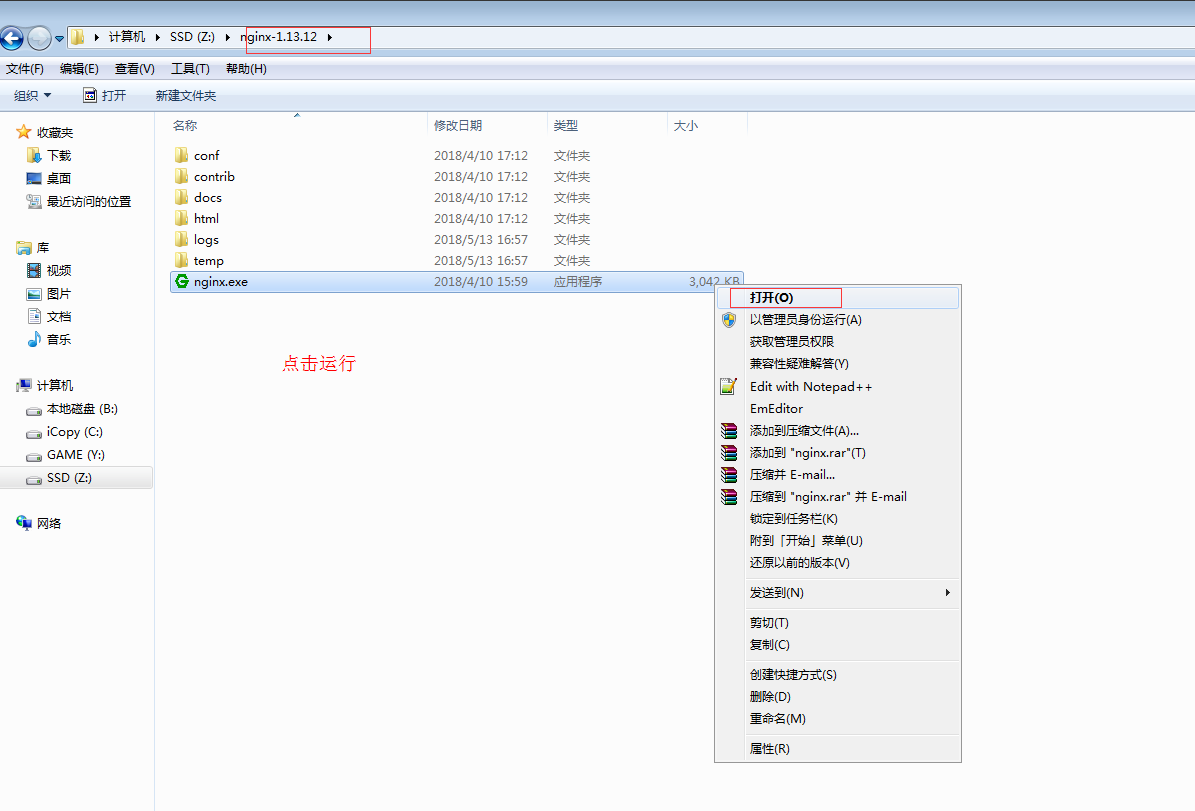The width and height of the screenshot is (1195, 811).
Task: Open 桌面 in the sidebar
Action: [59, 178]
